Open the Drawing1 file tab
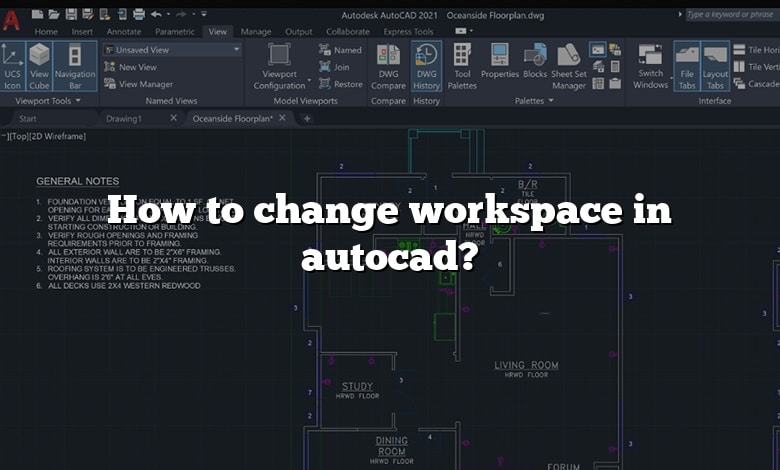The image size is (780, 470). (x=124, y=118)
